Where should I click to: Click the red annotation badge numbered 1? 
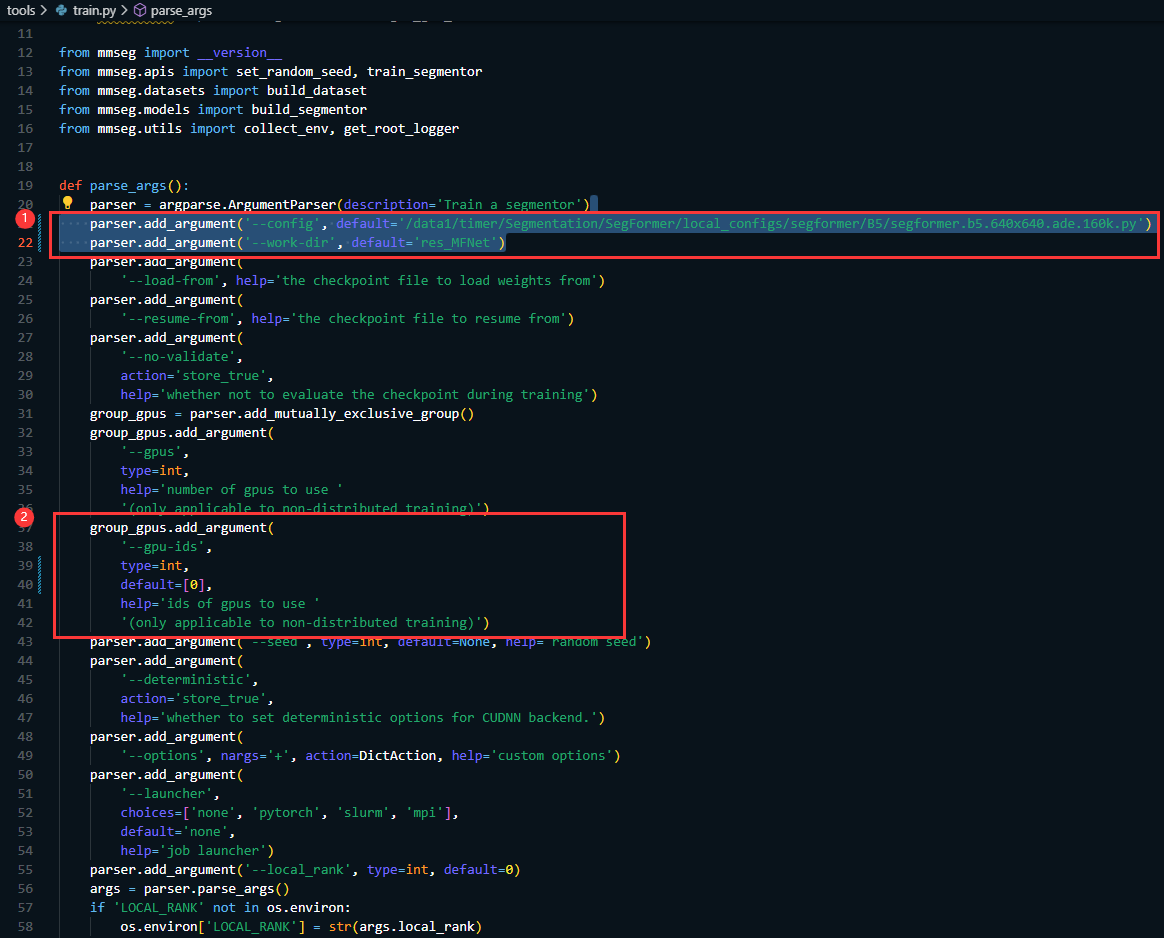pyautogui.click(x=23, y=217)
